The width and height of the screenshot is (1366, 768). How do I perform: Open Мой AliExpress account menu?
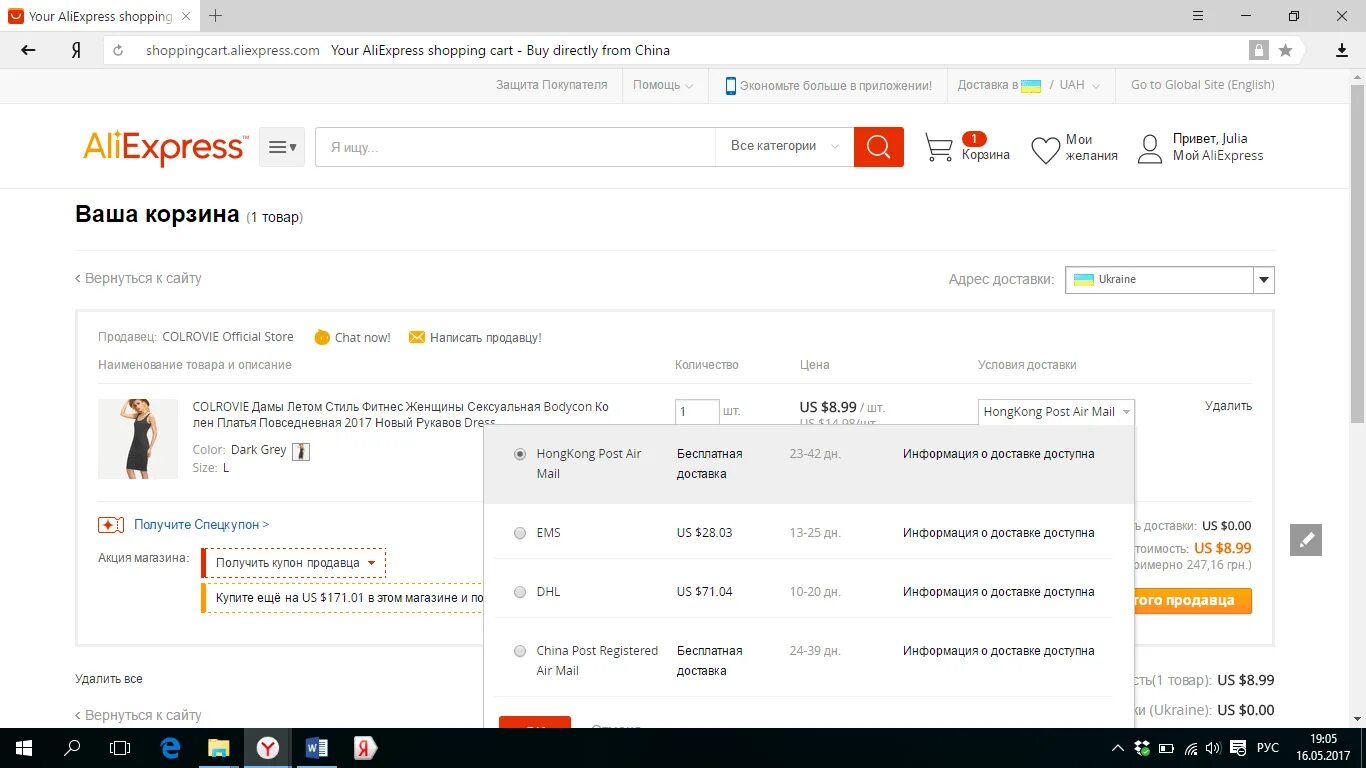(x=1218, y=155)
